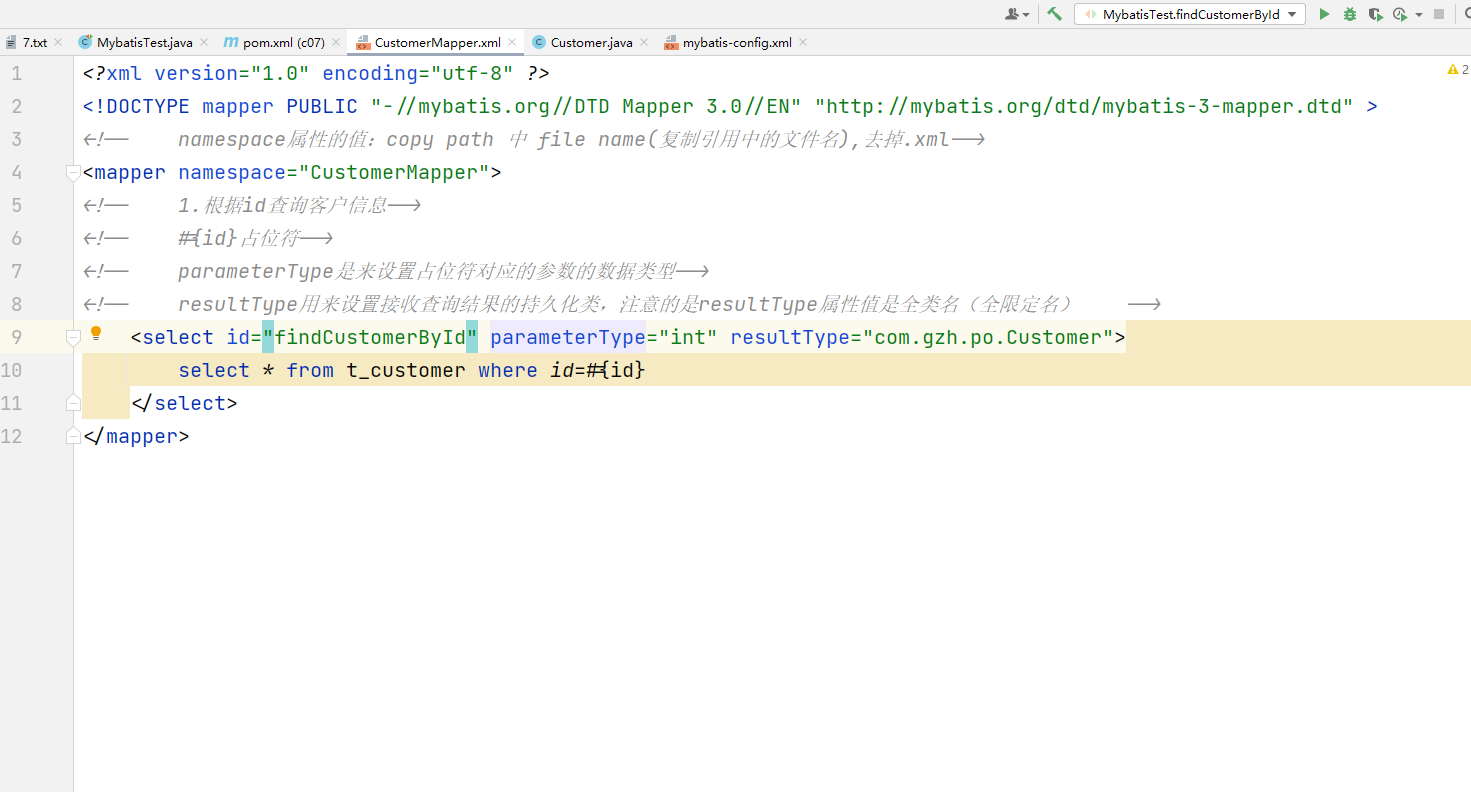Build the project with the hammer icon

tap(1054, 14)
